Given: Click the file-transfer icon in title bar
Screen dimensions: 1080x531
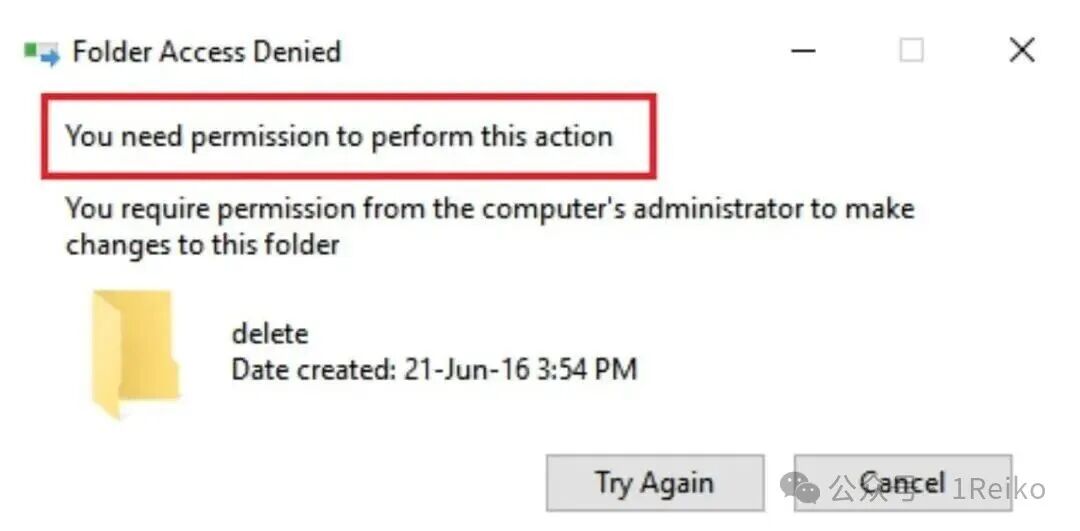Looking at the screenshot, I should [43, 53].
